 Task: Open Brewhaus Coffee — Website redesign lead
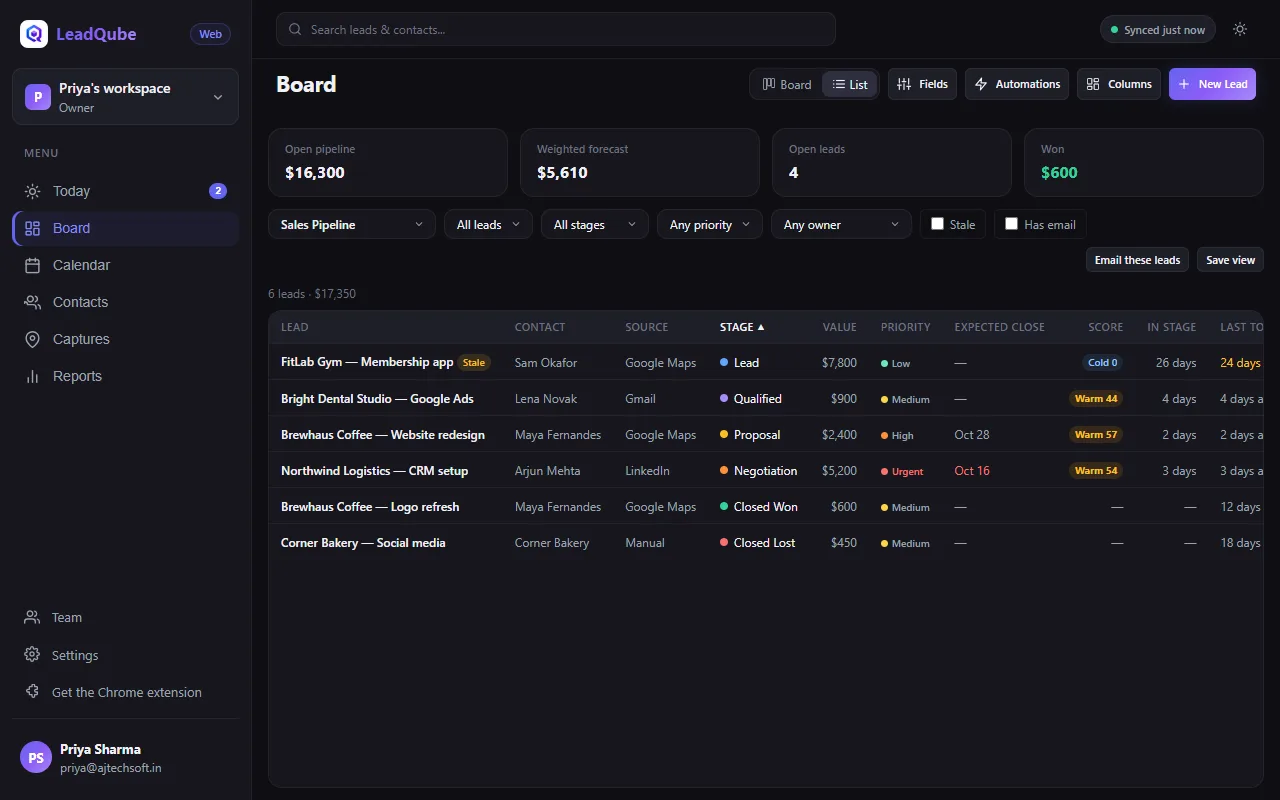(383, 434)
